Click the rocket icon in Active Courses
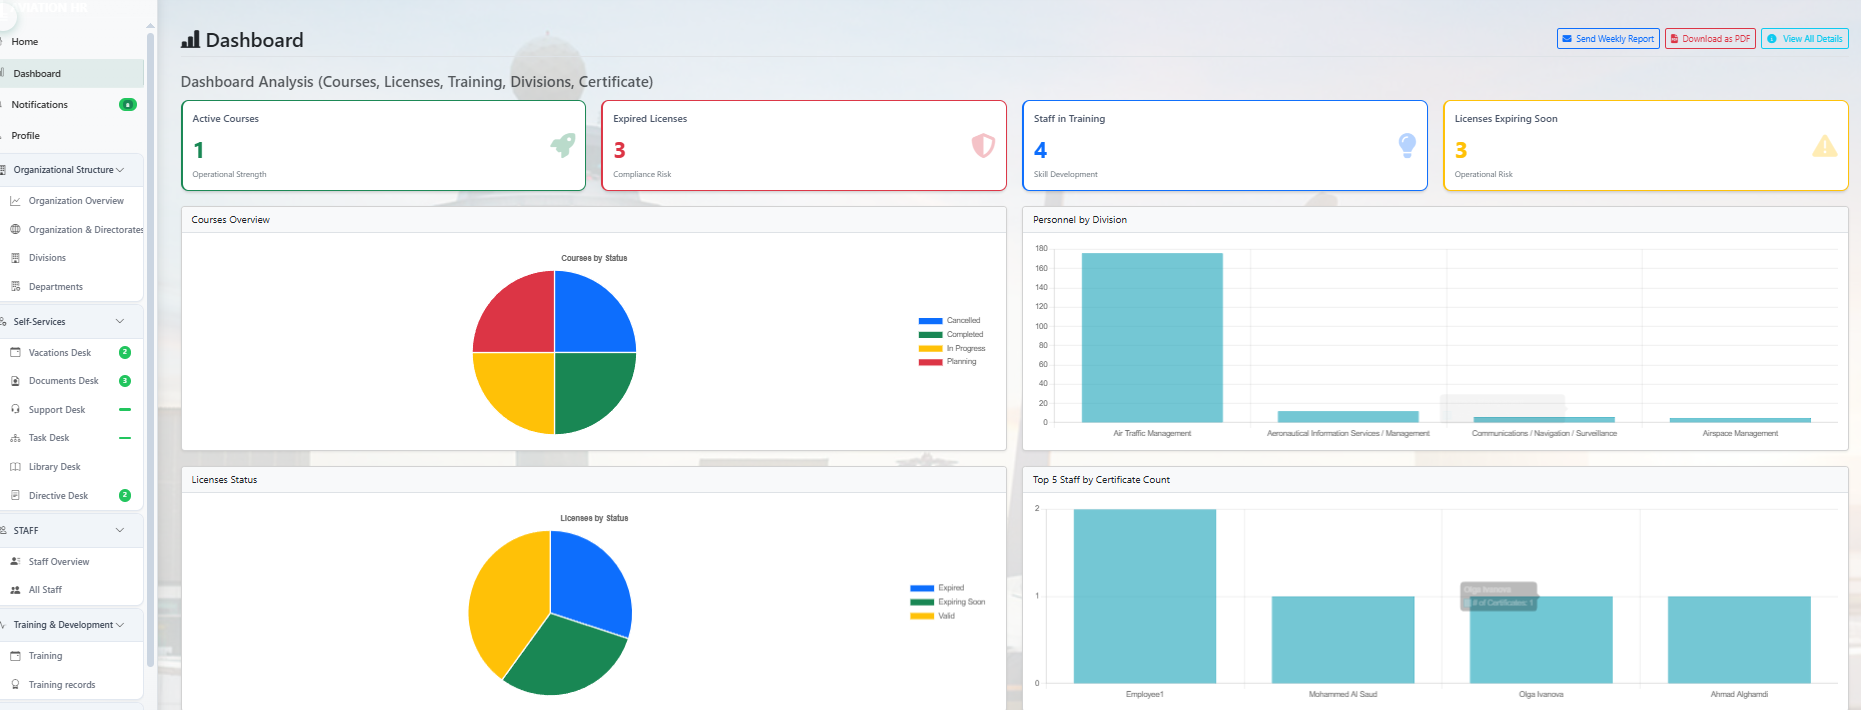Image resolution: width=1861 pixels, height=710 pixels. 563,146
